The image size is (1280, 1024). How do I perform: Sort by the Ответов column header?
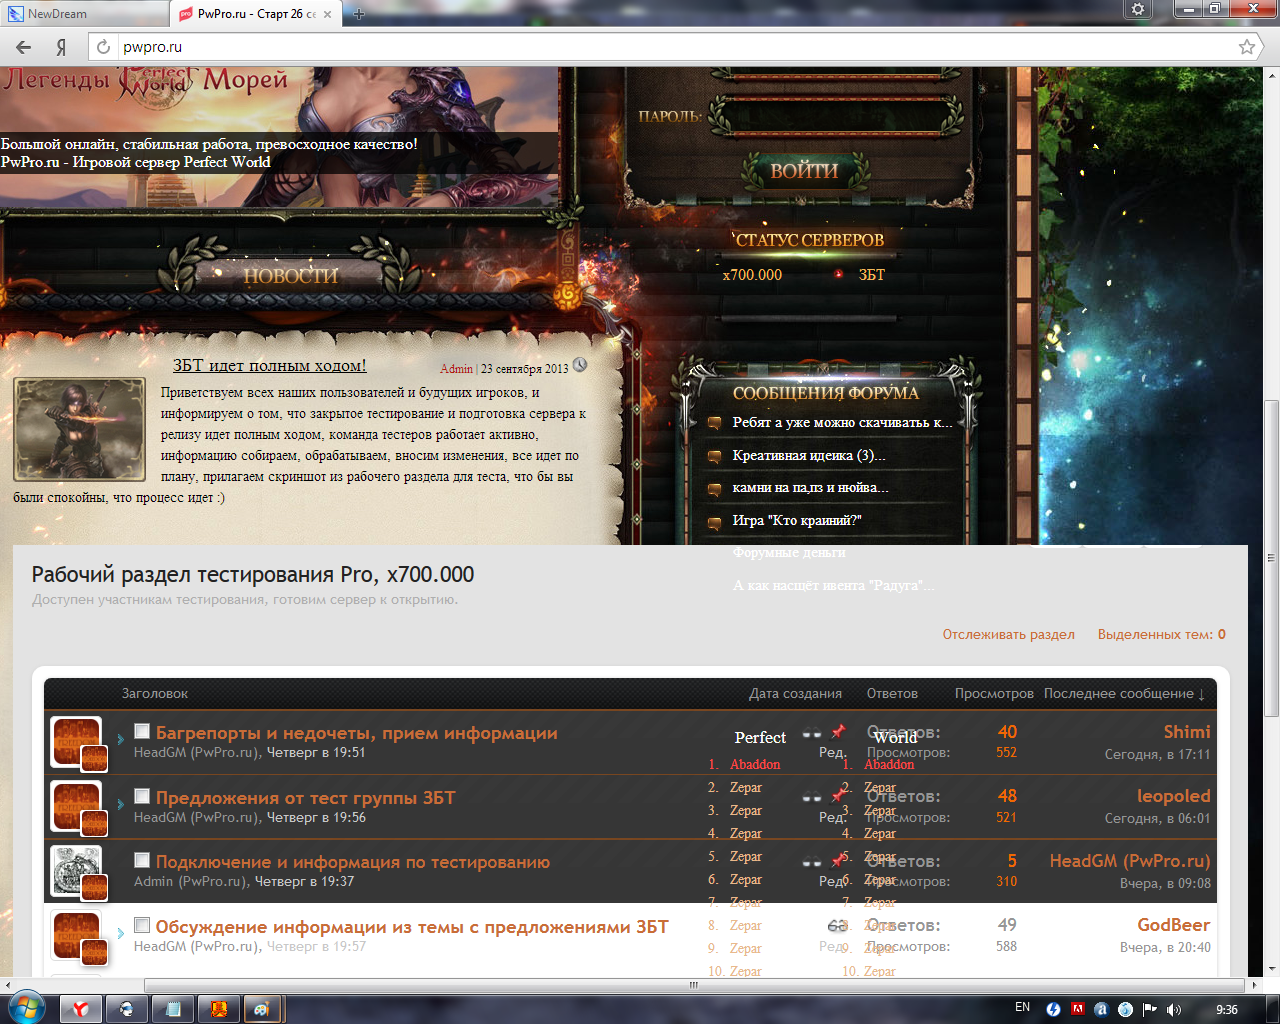(x=892, y=694)
